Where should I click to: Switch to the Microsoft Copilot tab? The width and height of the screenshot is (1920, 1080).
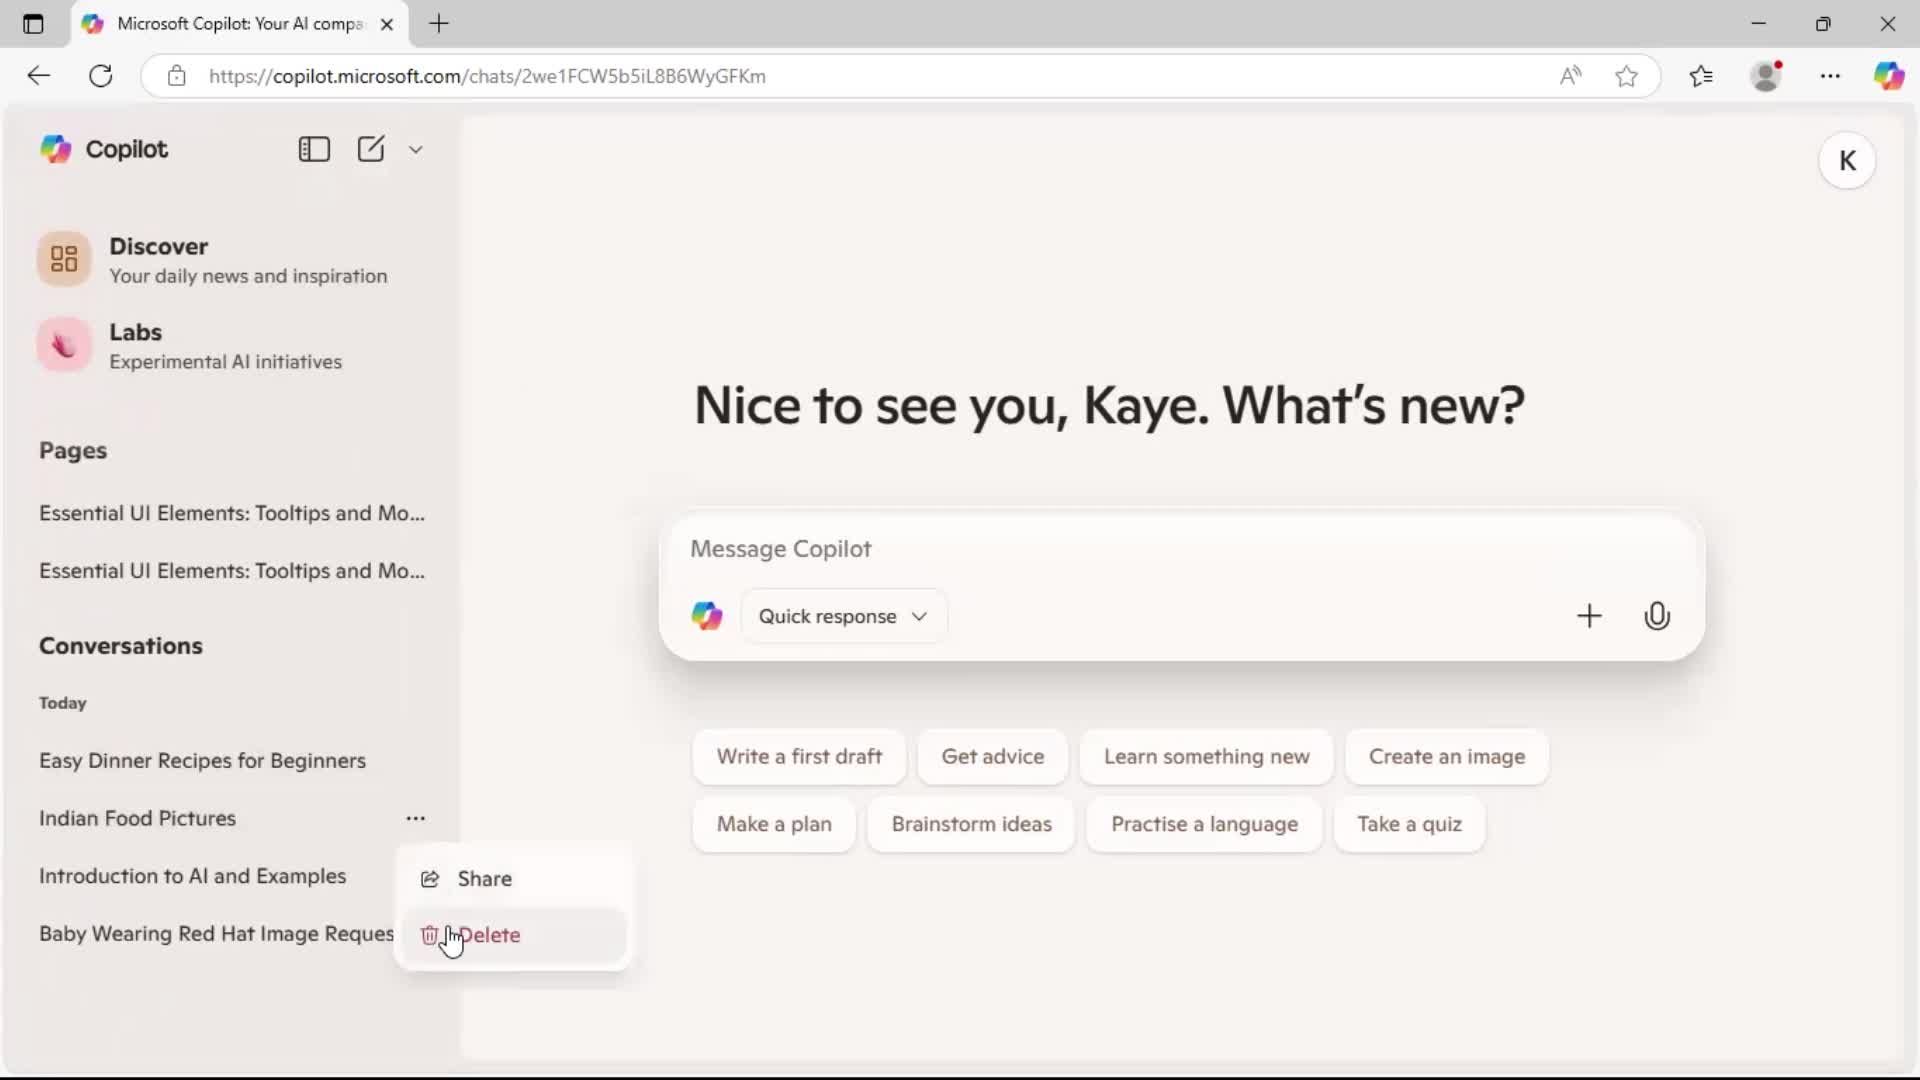(230, 23)
